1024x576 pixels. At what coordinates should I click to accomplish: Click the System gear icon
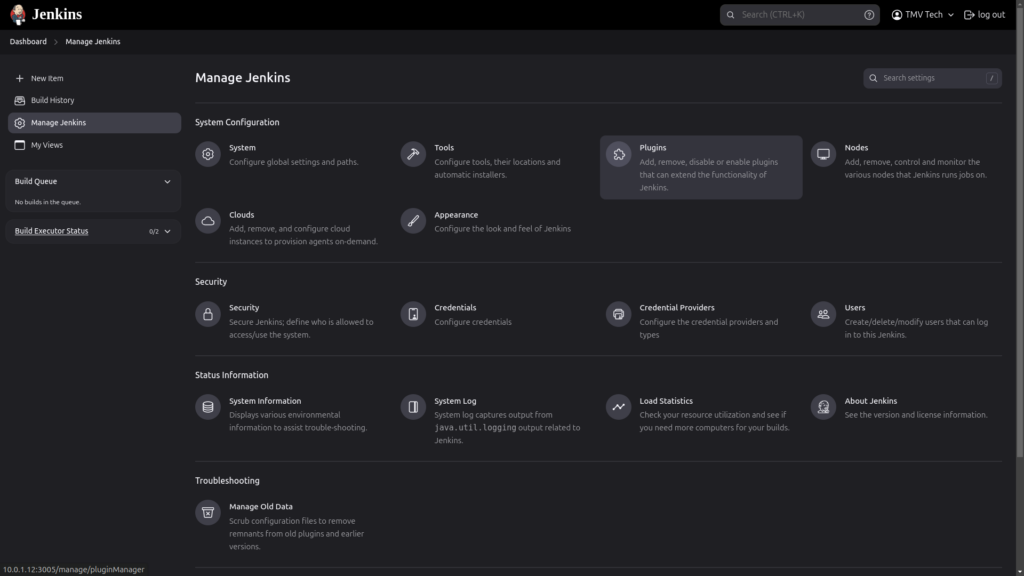click(208, 154)
